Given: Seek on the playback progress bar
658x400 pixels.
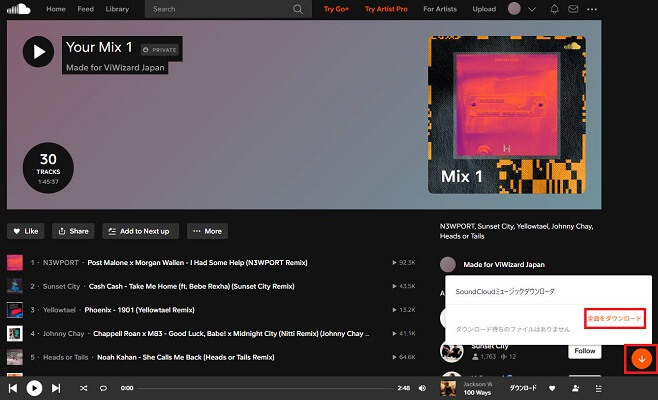Looking at the screenshot, I should (x=266, y=388).
